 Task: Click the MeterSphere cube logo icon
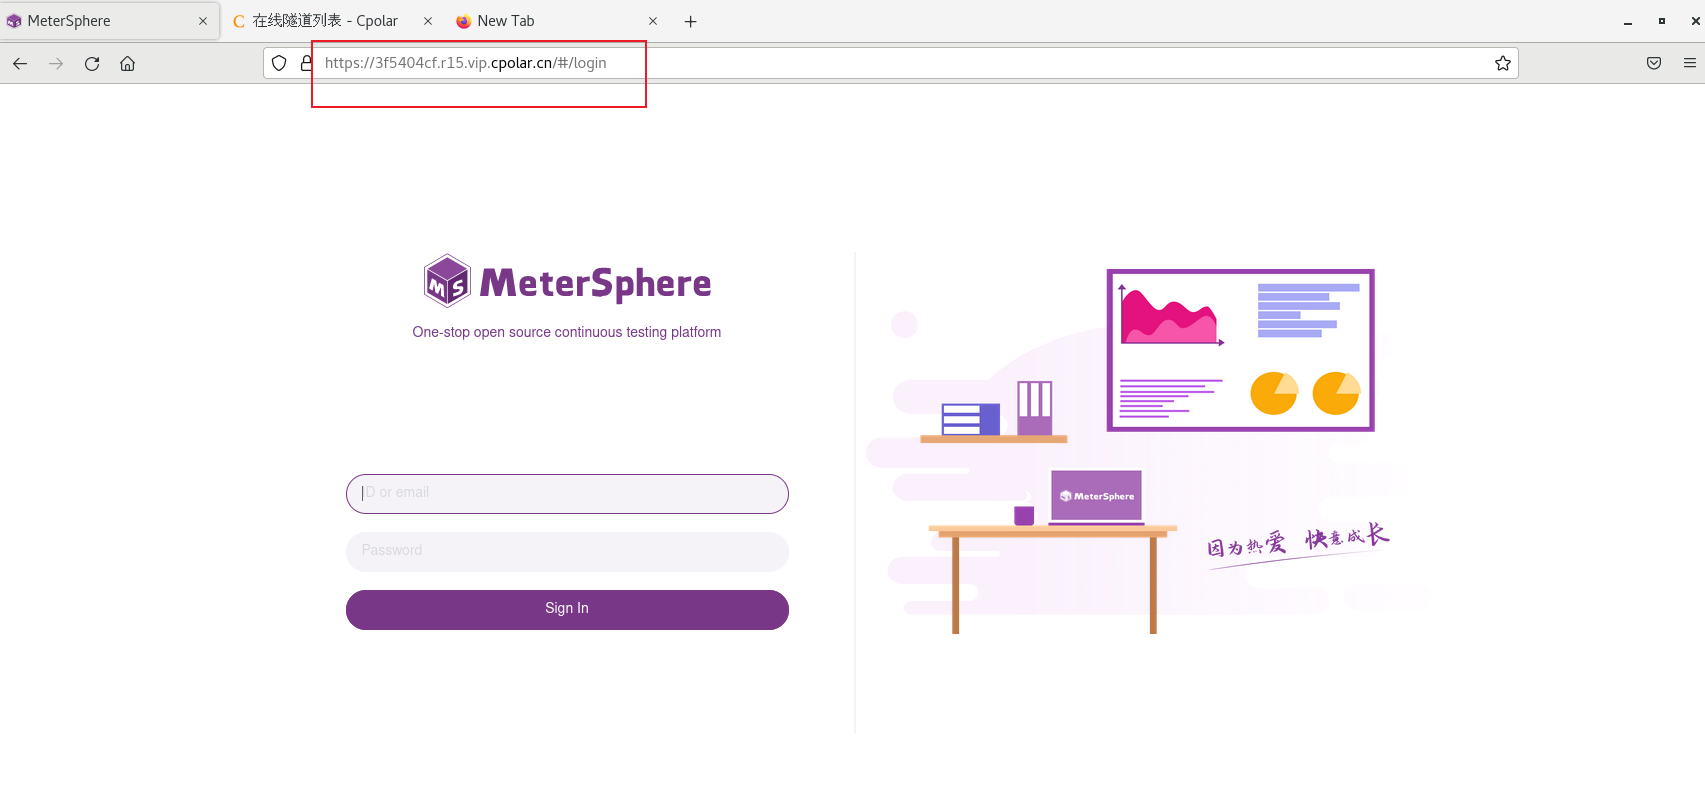446,281
